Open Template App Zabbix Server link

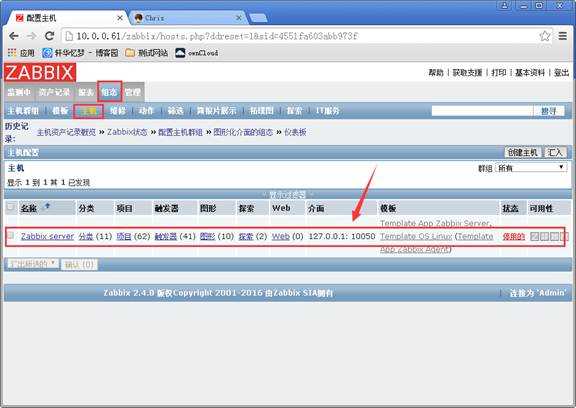[x=435, y=223]
